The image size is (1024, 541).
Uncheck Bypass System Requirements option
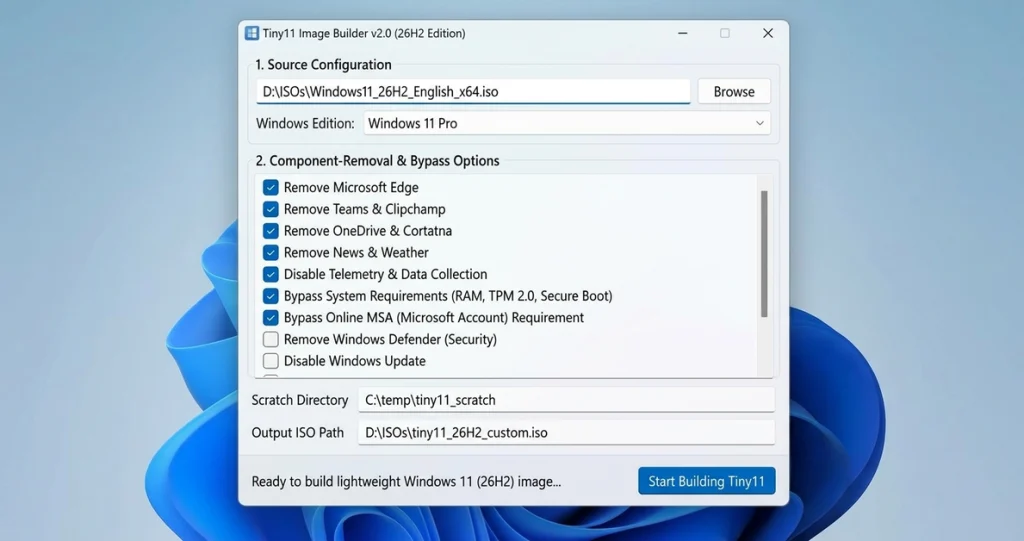[x=270, y=296]
